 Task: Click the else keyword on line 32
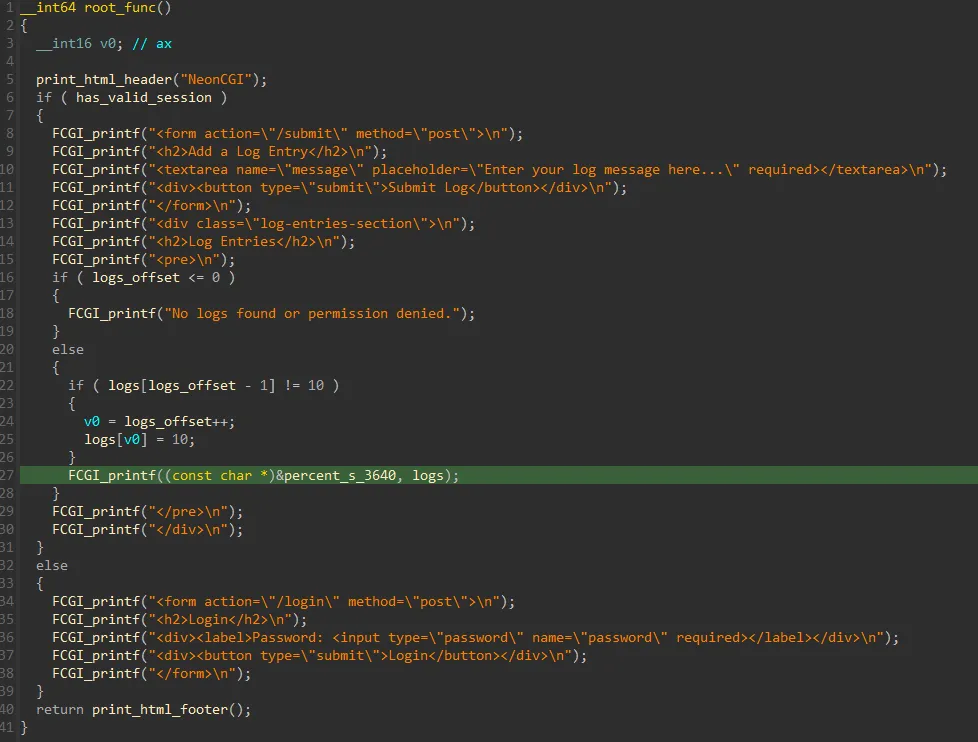(52, 566)
